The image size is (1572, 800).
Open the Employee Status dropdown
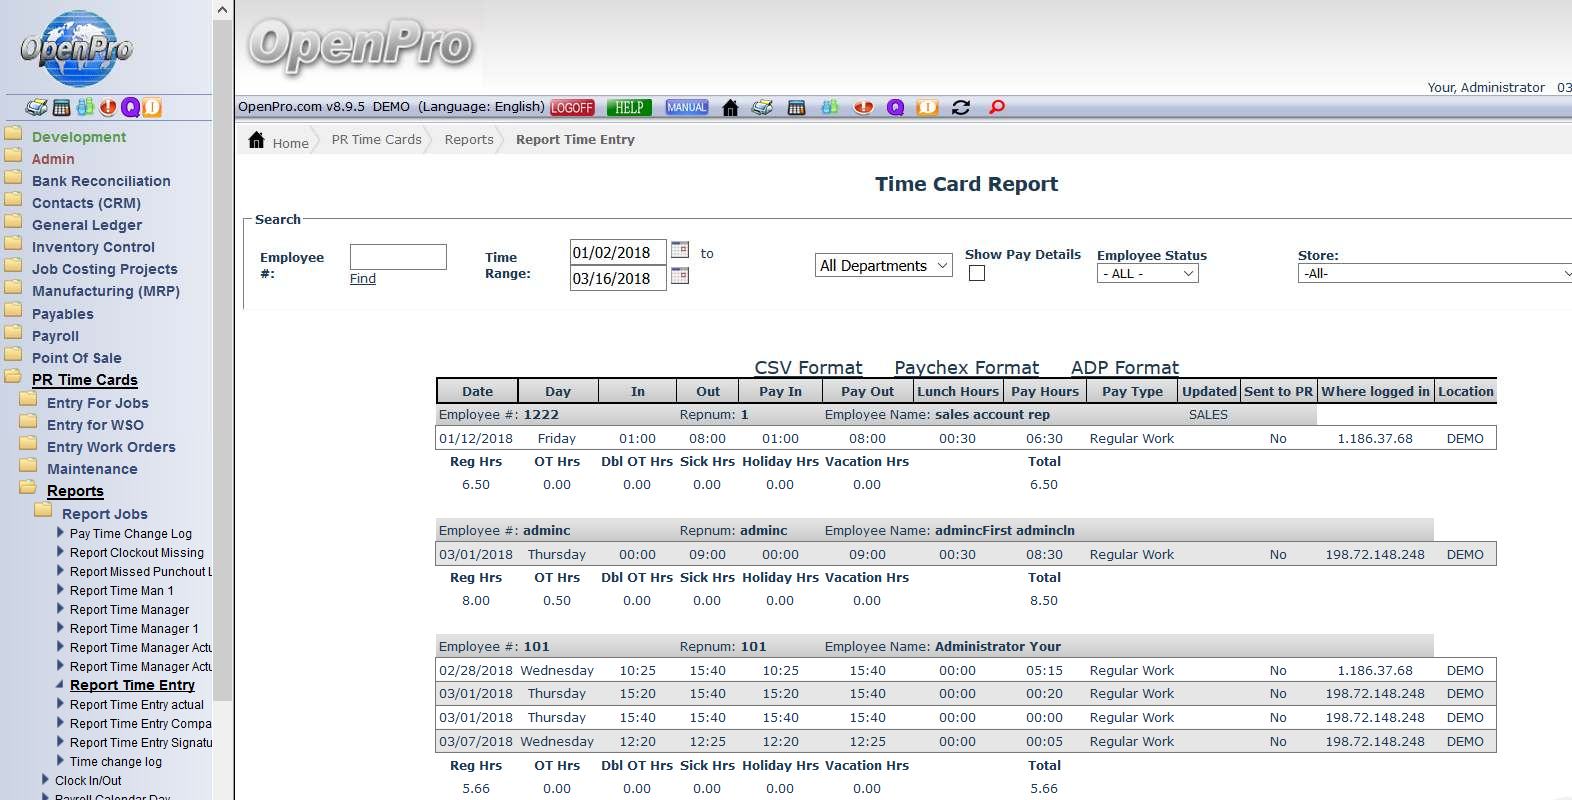(1147, 274)
